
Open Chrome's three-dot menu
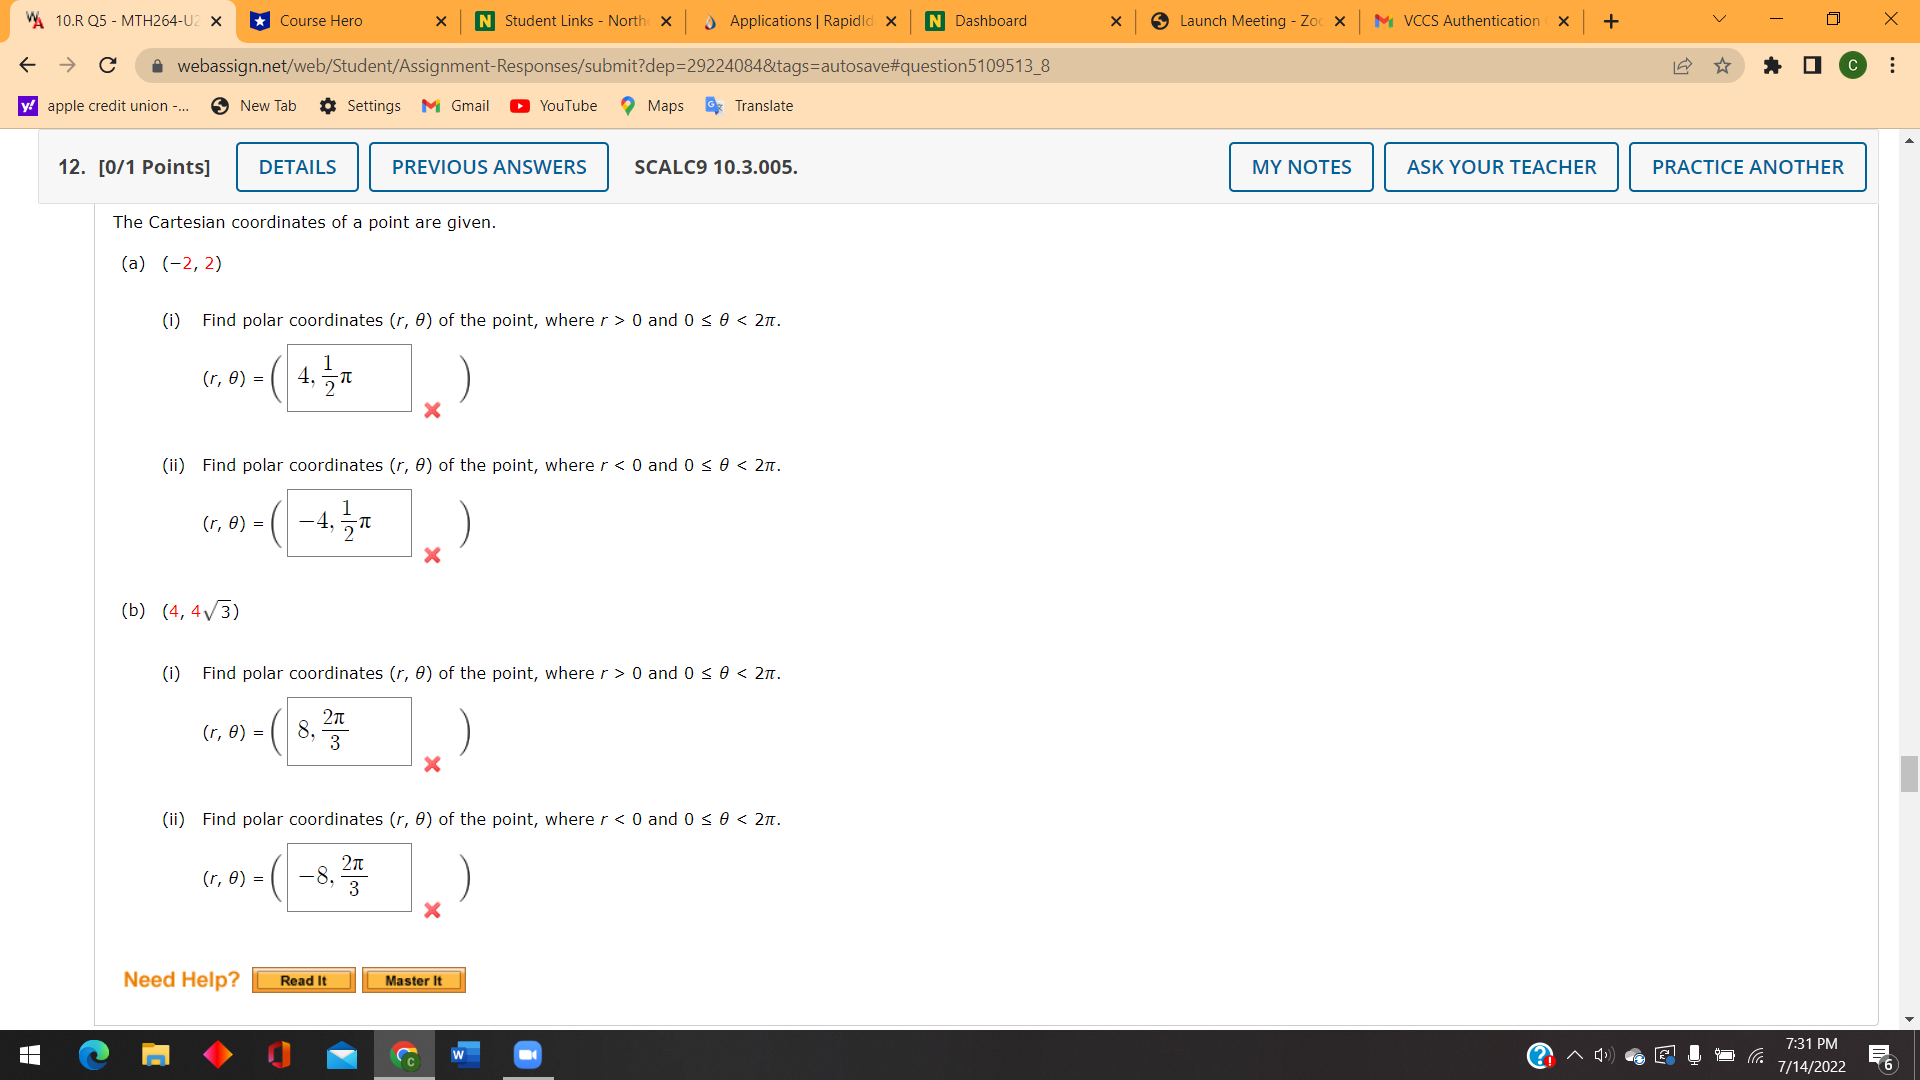point(1893,65)
